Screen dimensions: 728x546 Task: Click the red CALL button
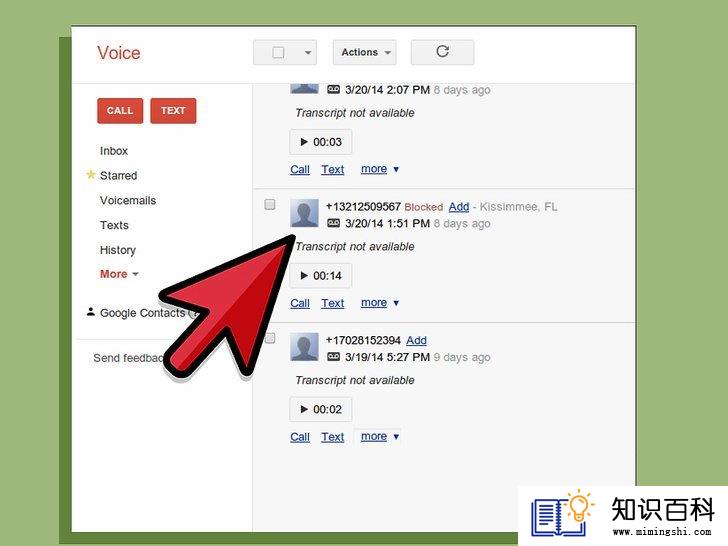(x=120, y=110)
